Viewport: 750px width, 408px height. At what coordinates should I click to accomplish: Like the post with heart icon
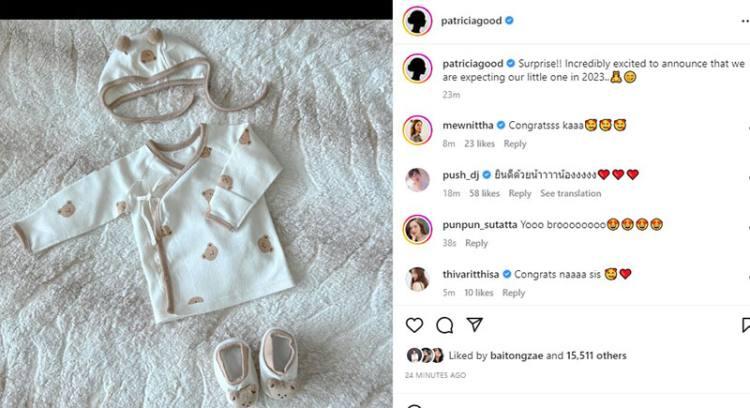point(414,325)
